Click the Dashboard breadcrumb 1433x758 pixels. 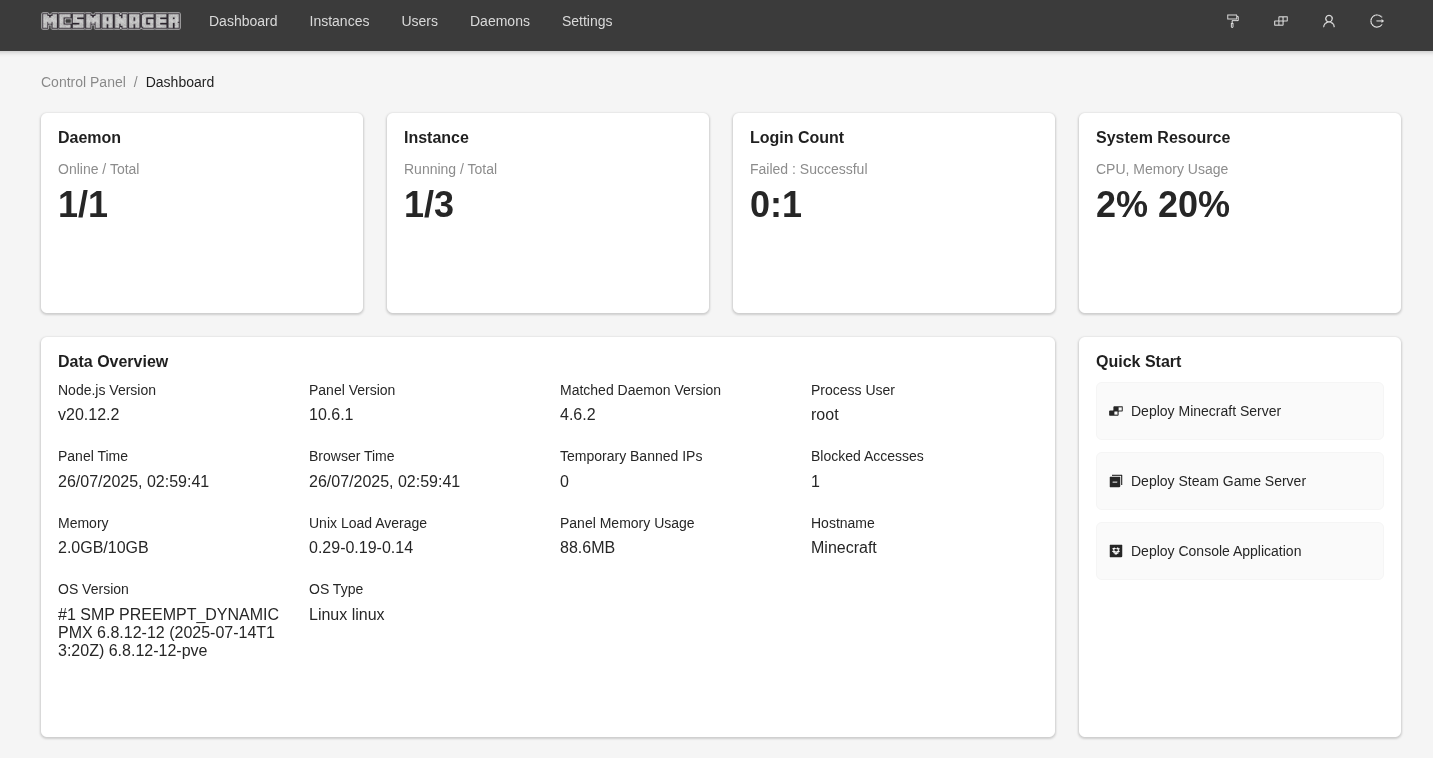coord(180,82)
